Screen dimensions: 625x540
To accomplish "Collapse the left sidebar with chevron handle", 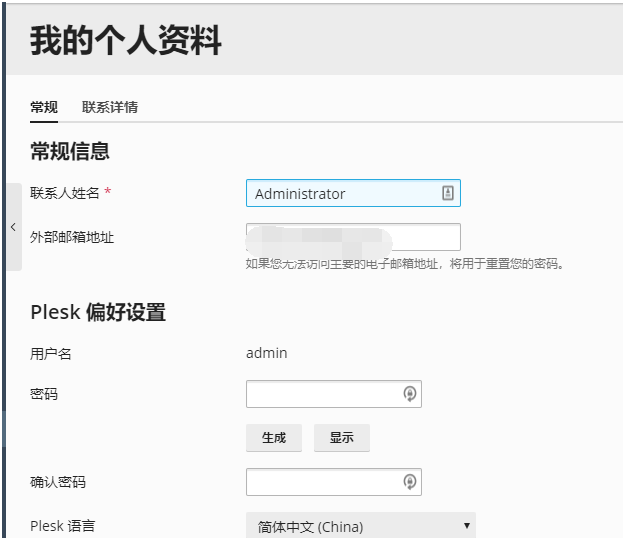I will pyautogui.click(x=14, y=227).
